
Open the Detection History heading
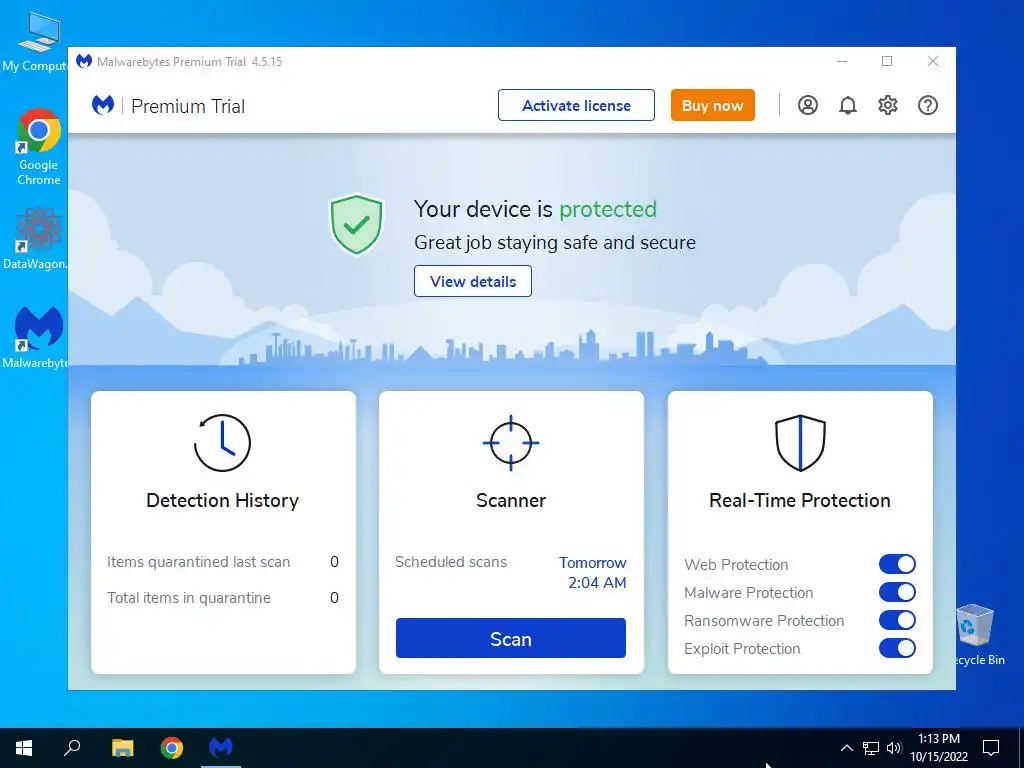click(222, 500)
